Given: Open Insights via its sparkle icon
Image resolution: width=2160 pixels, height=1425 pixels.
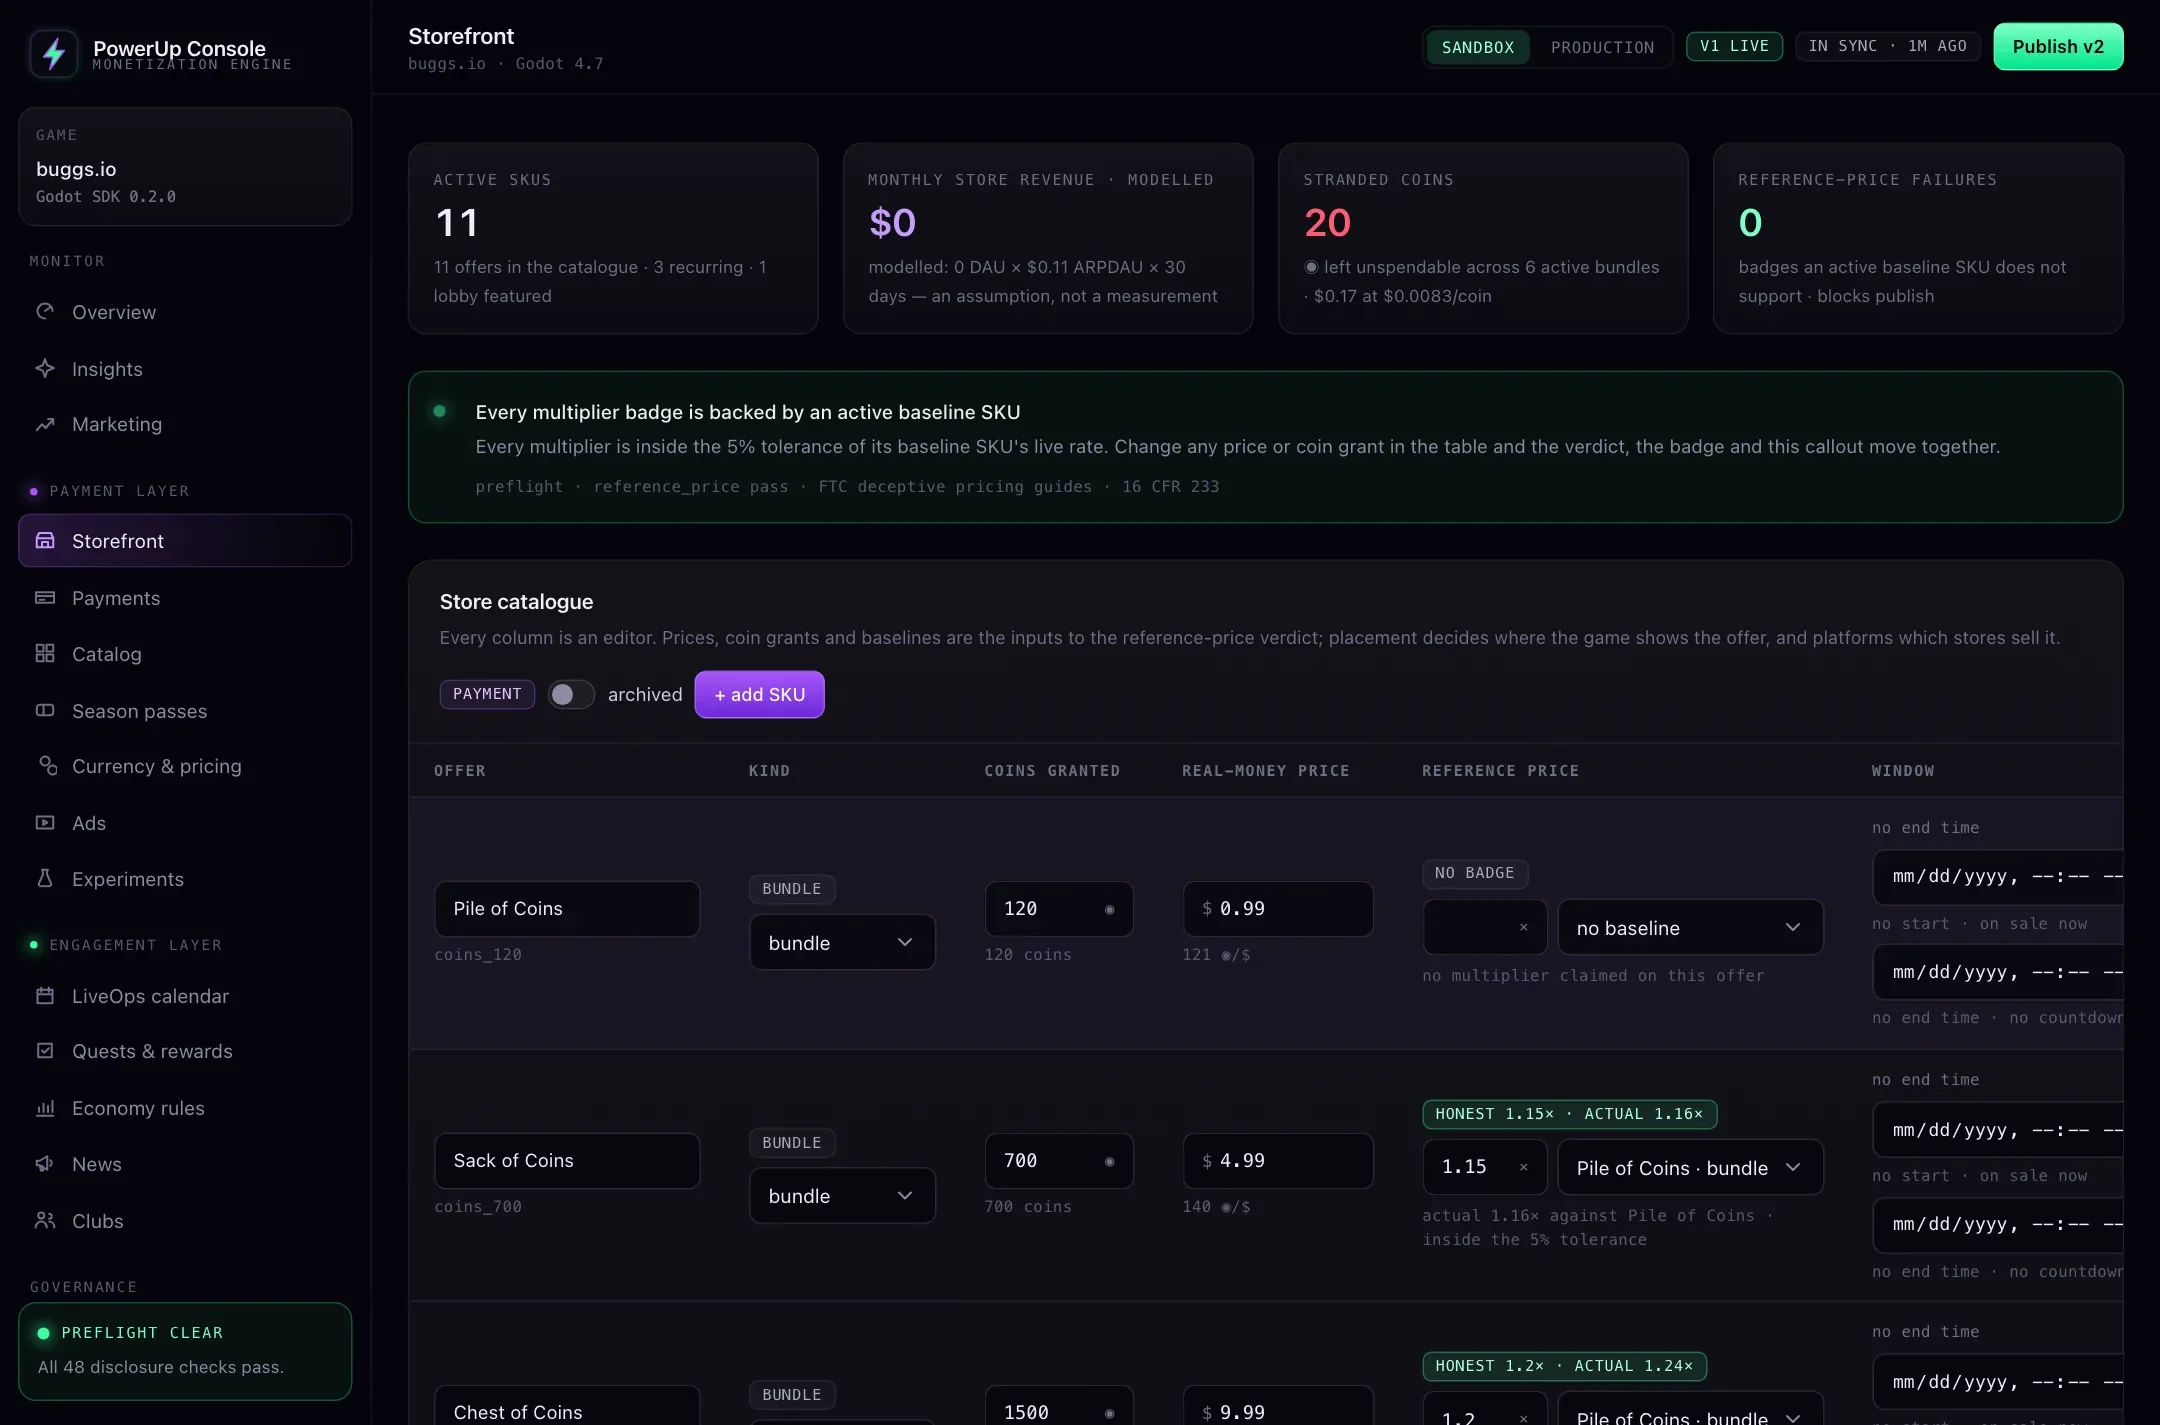Looking at the screenshot, I should 45,369.
